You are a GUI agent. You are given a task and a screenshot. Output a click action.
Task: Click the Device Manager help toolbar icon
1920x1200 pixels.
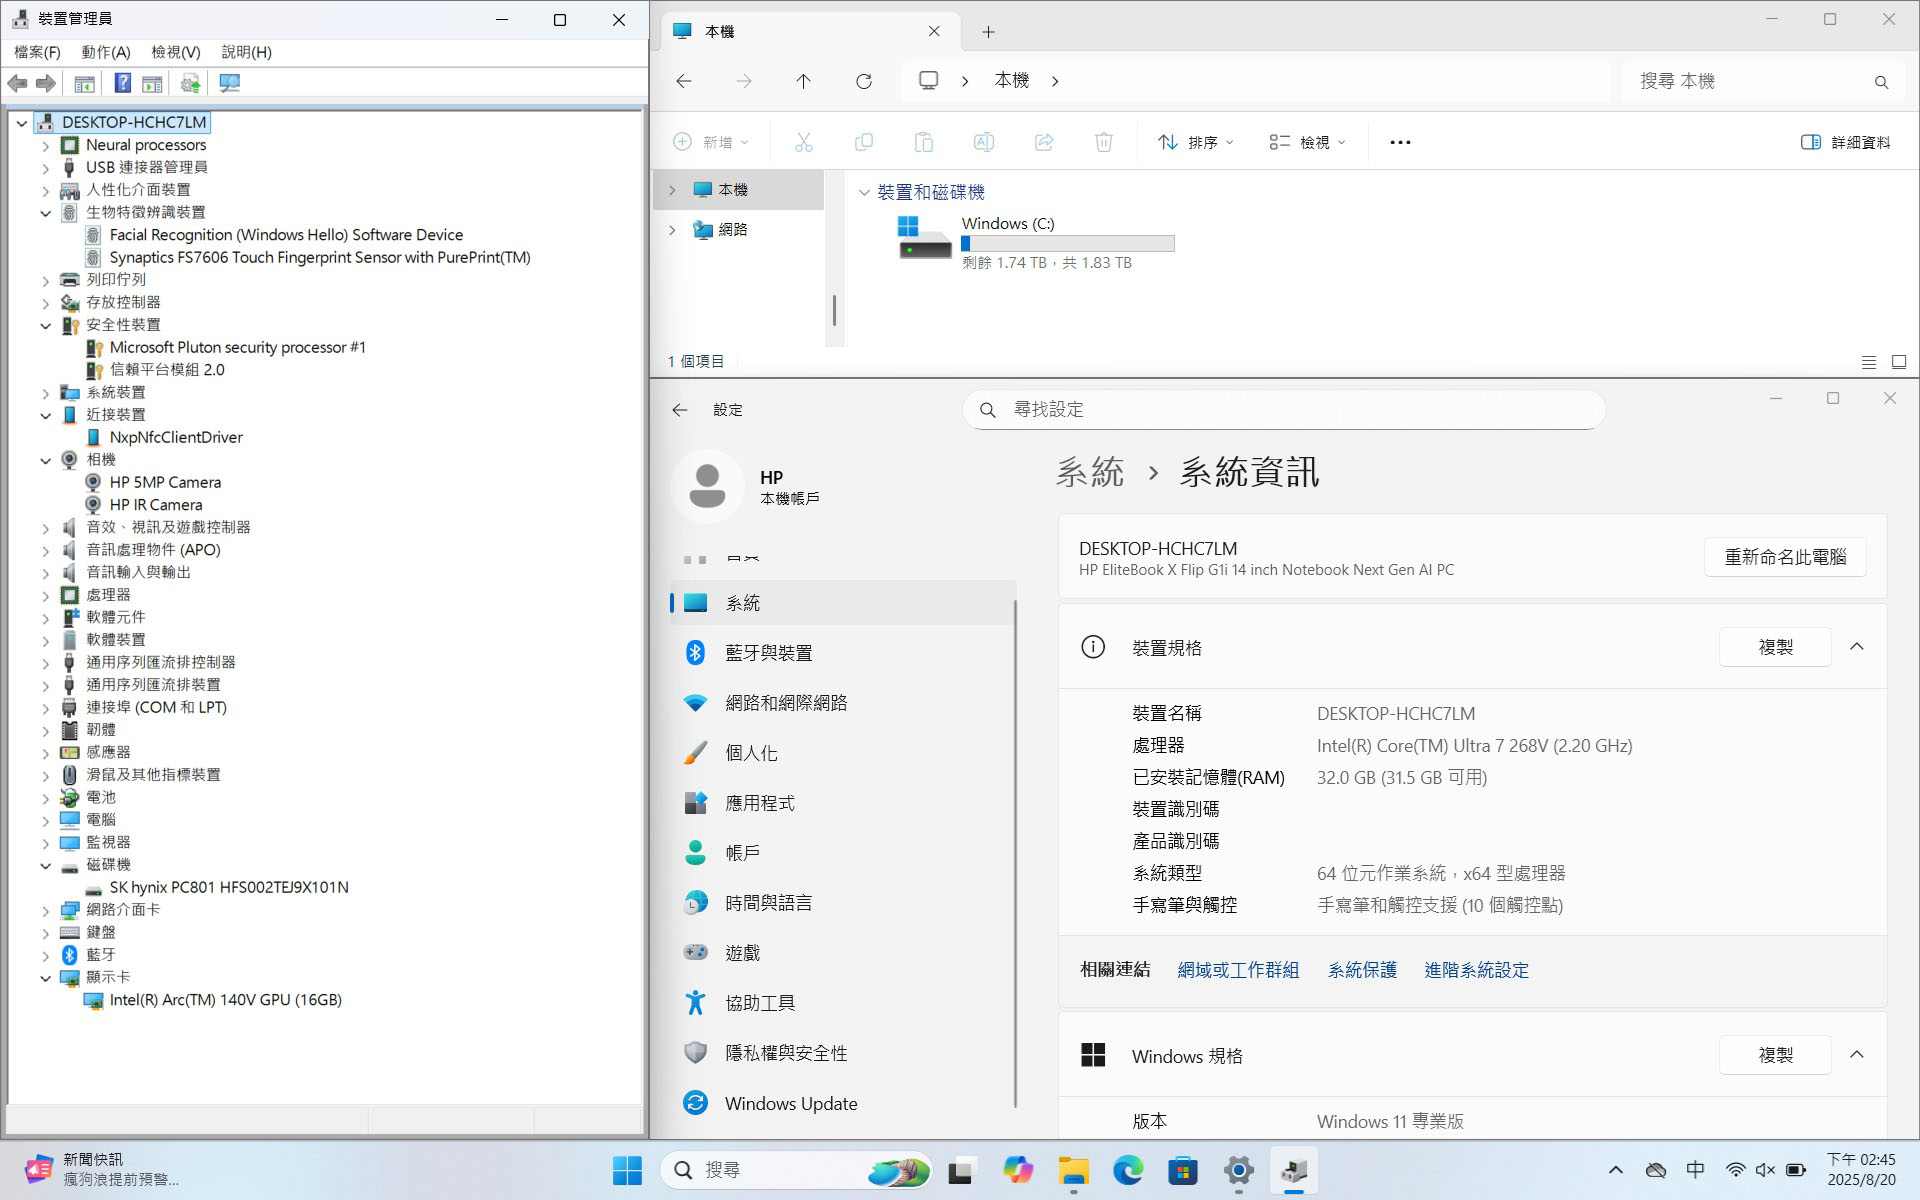[122, 83]
